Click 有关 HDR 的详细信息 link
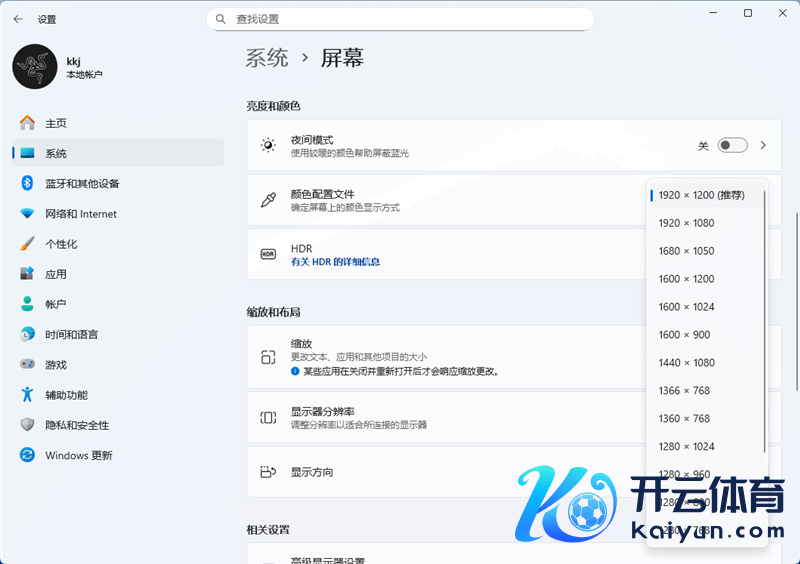The height and width of the screenshot is (564, 800). [x=335, y=262]
